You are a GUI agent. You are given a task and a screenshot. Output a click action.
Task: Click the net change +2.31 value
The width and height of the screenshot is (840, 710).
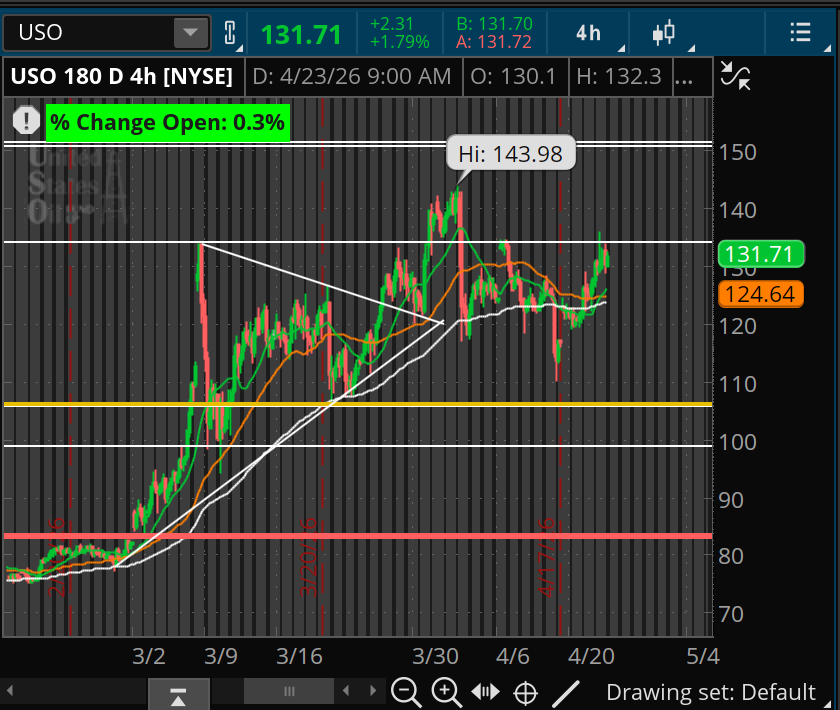point(392,24)
